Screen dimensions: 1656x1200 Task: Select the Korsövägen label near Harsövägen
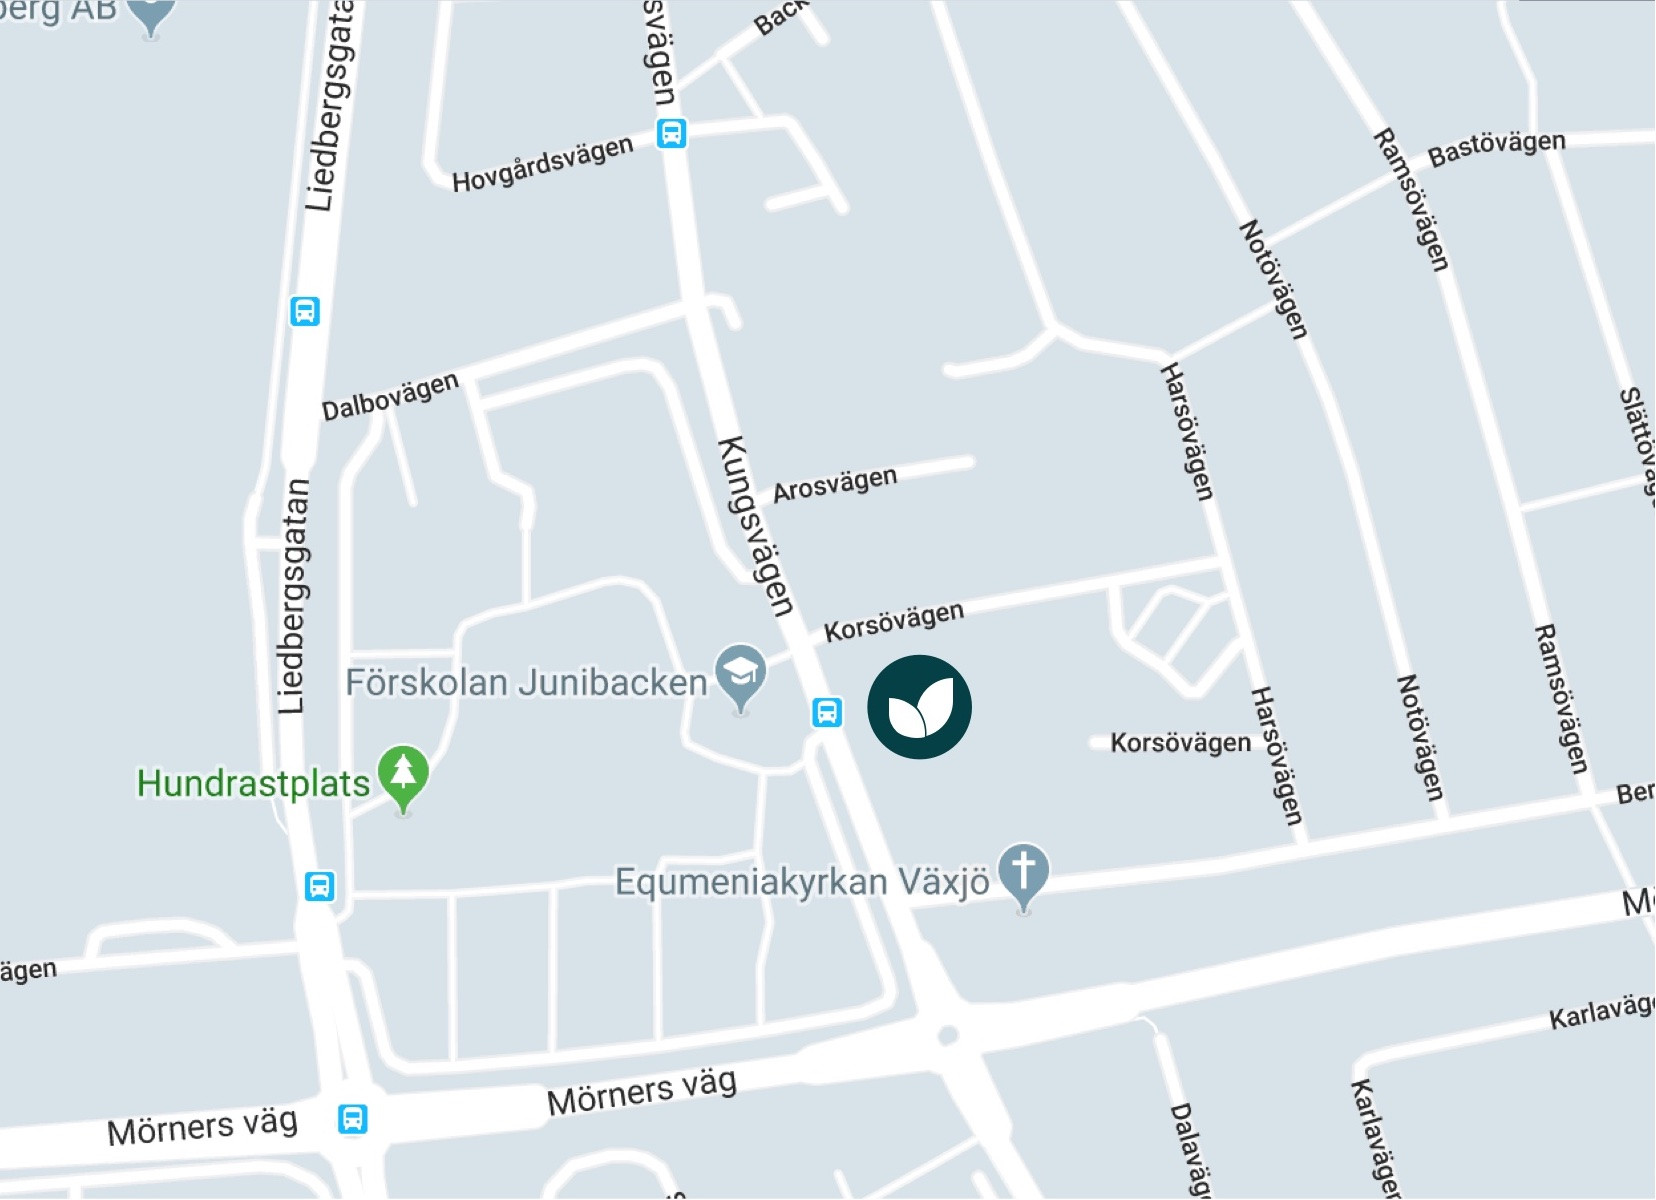pyautogui.click(x=1181, y=743)
